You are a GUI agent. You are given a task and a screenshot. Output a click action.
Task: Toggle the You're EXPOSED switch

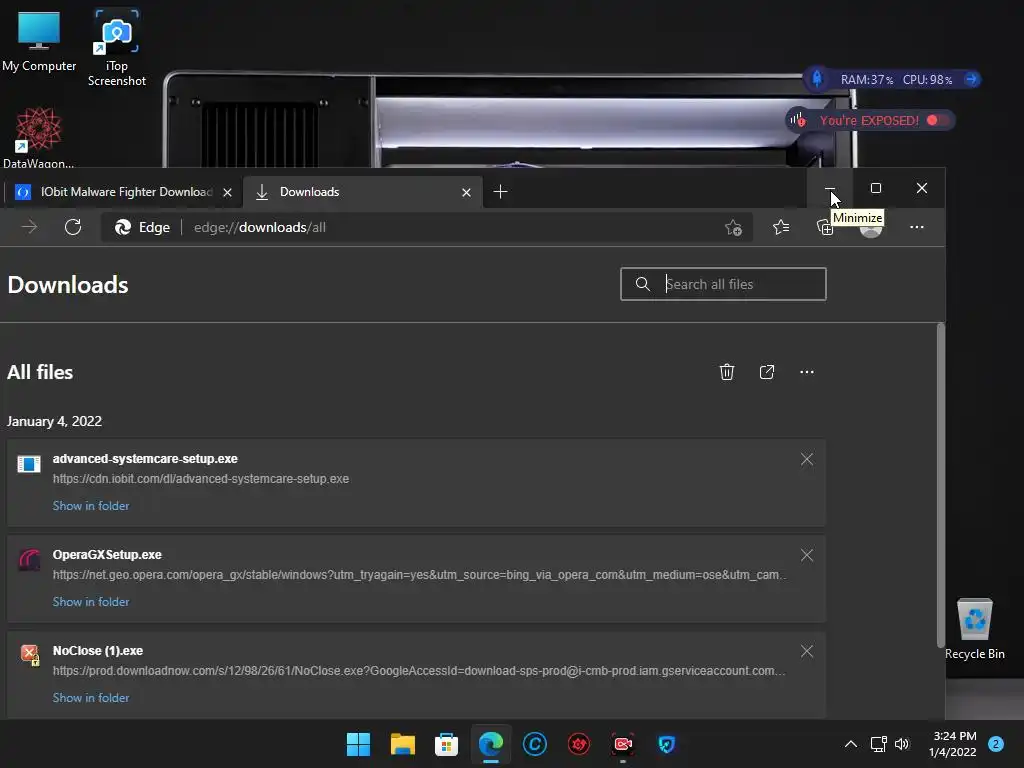click(x=937, y=120)
